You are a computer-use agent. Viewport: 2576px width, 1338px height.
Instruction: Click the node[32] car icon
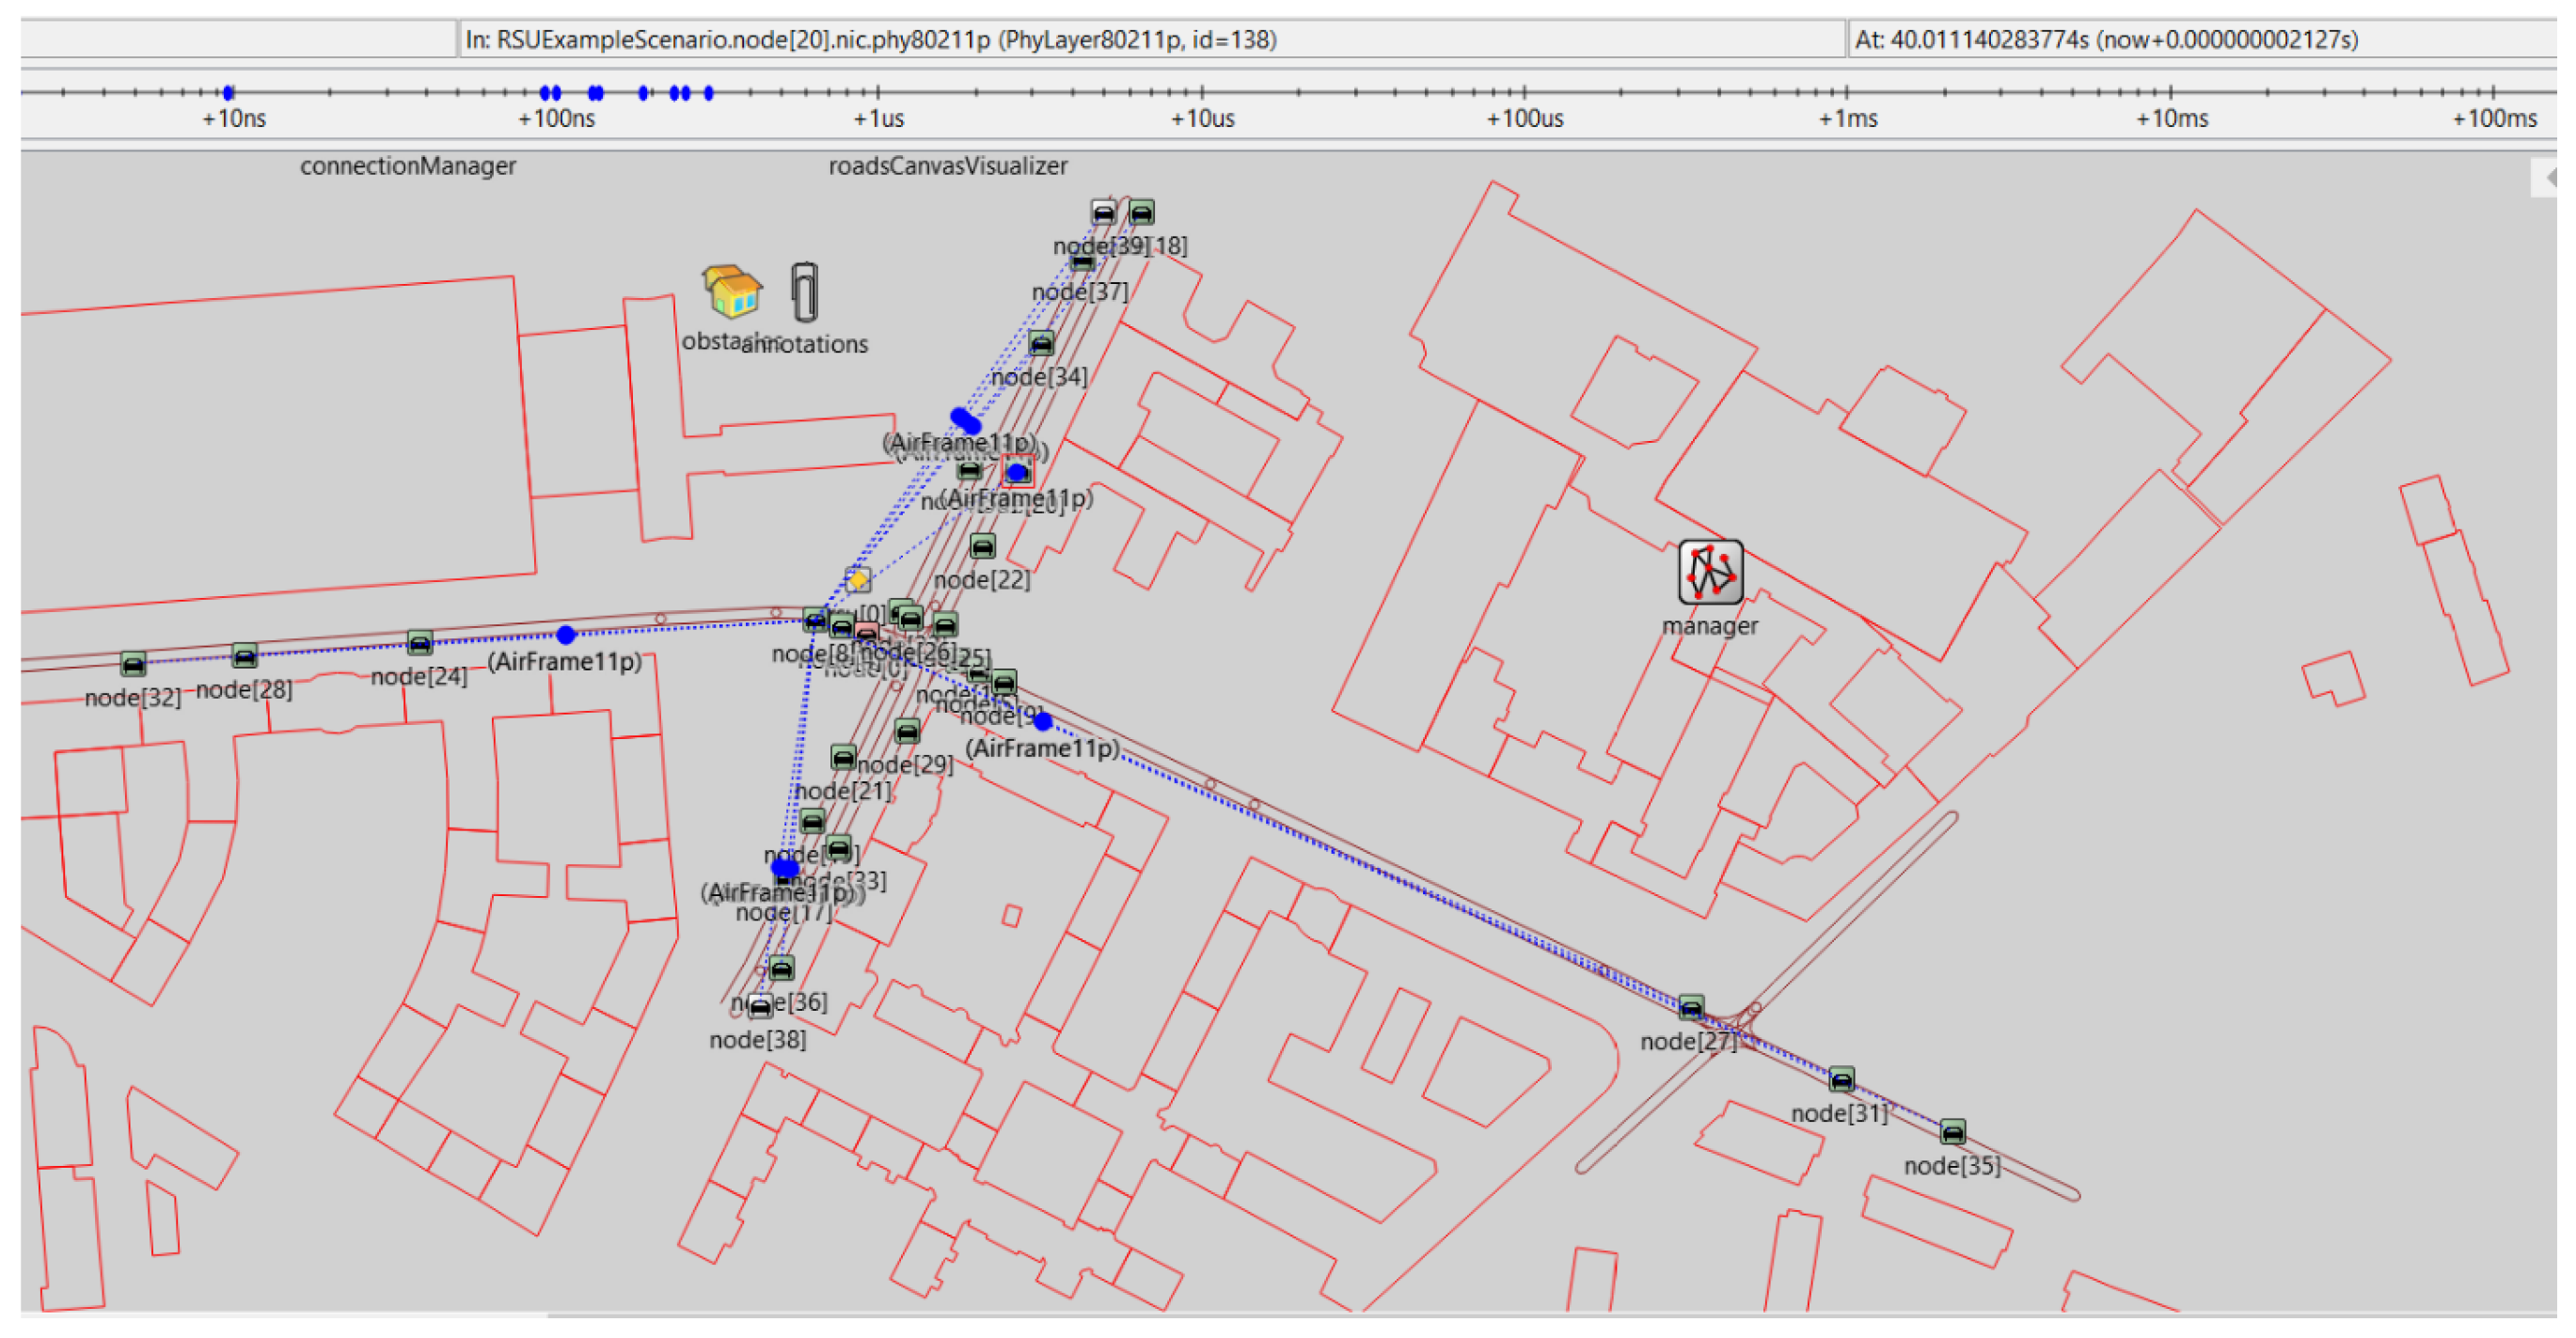coord(133,664)
